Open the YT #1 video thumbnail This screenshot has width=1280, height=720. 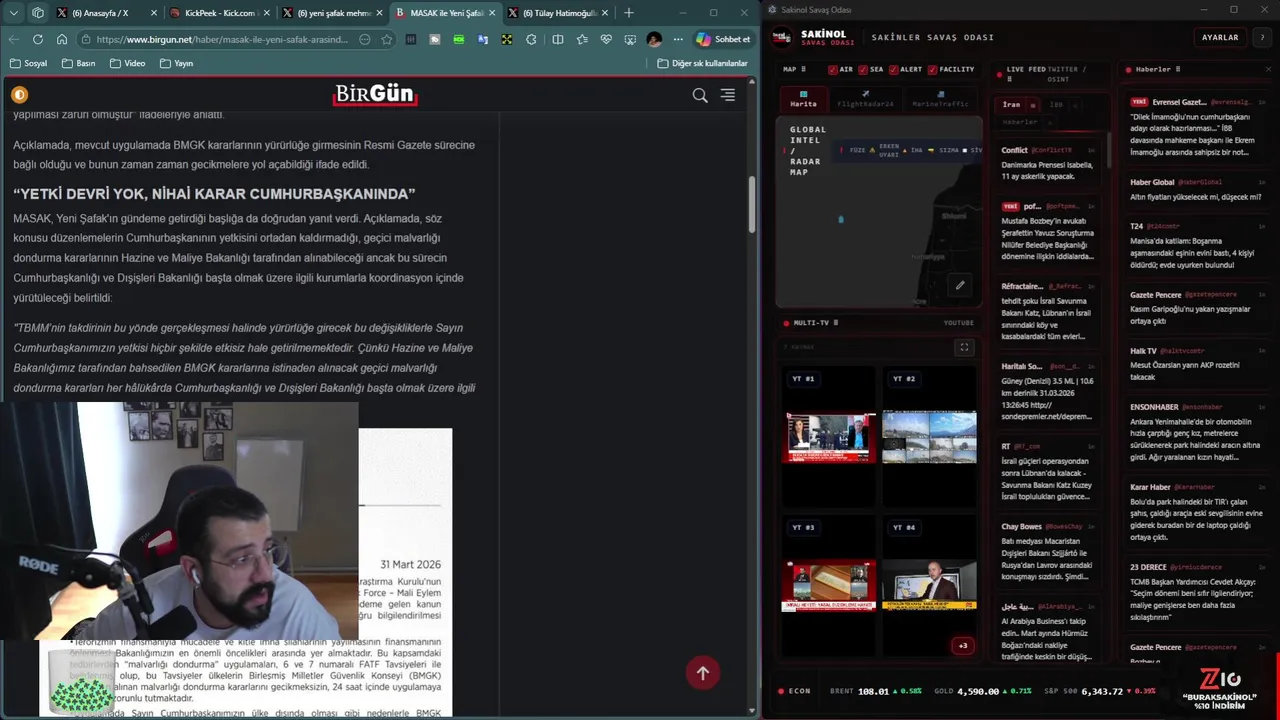pos(829,437)
